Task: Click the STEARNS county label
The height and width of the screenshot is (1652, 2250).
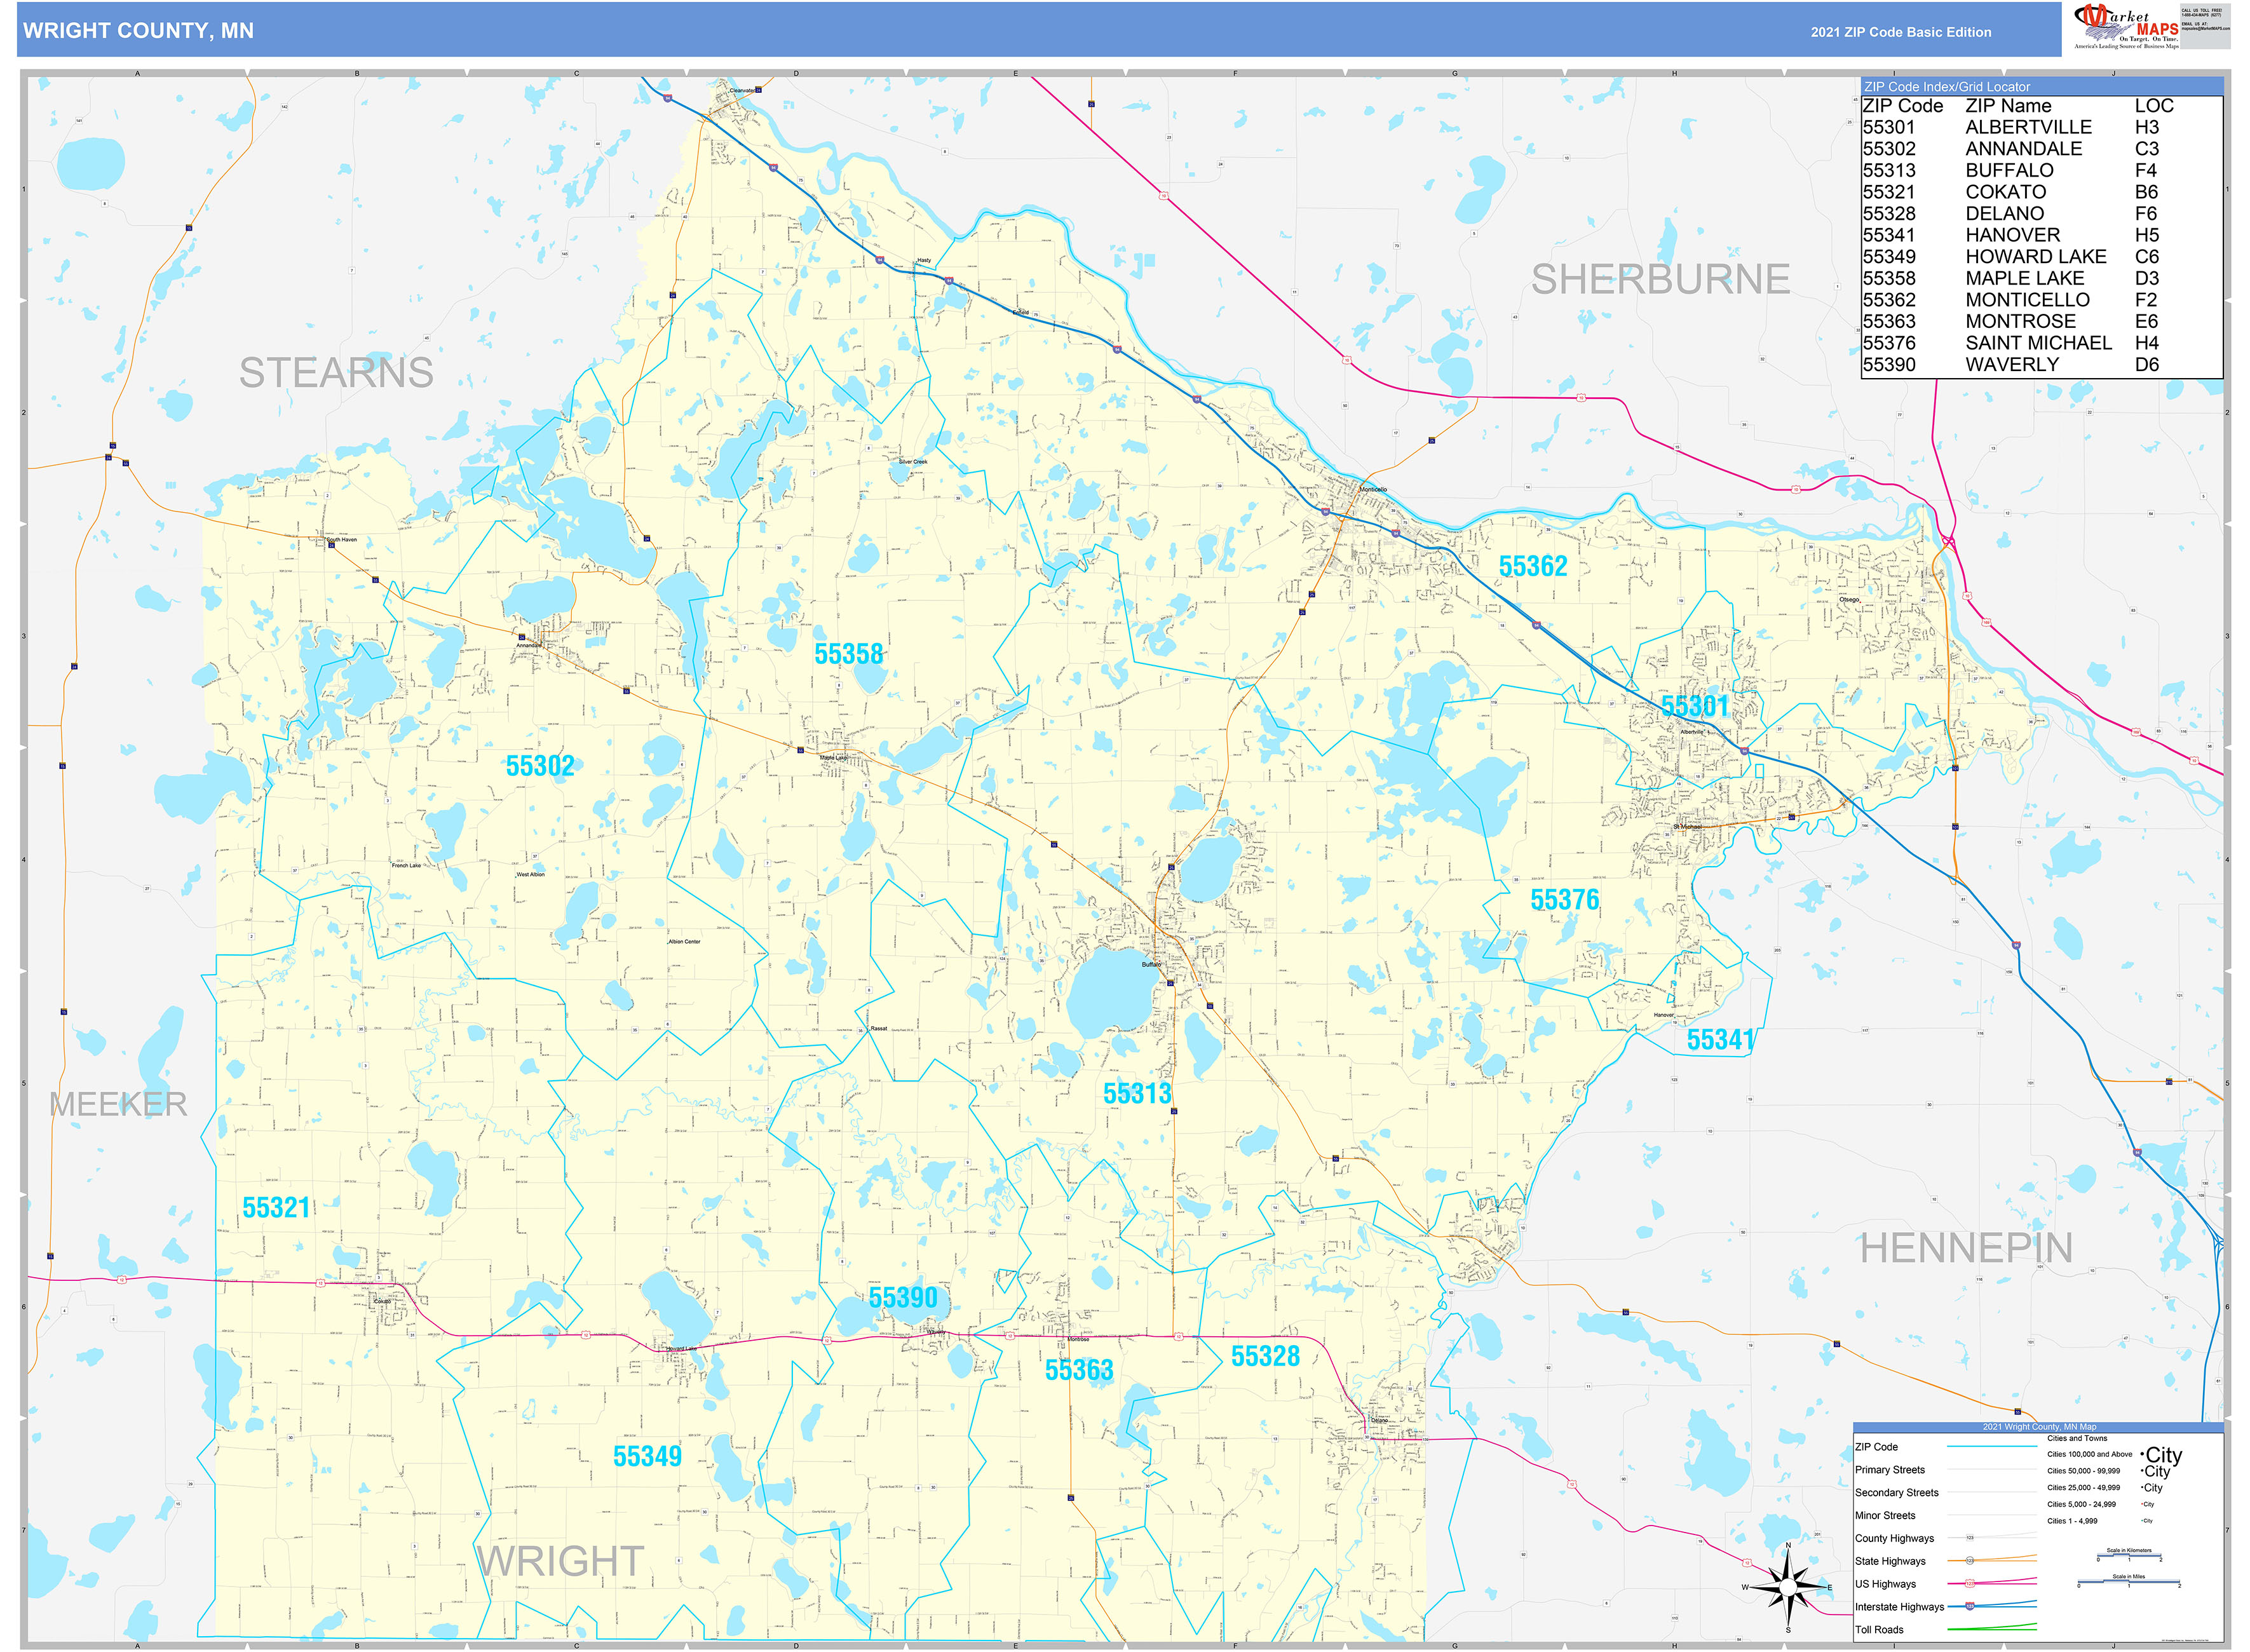Action: [x=336, y=373]
